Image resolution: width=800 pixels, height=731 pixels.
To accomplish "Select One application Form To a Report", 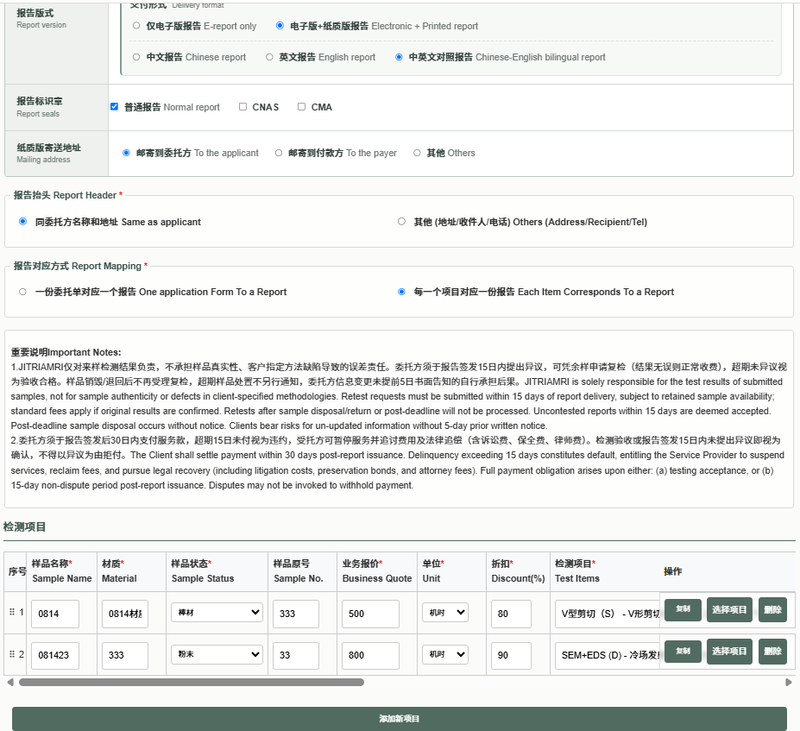I will coord(22,292).
